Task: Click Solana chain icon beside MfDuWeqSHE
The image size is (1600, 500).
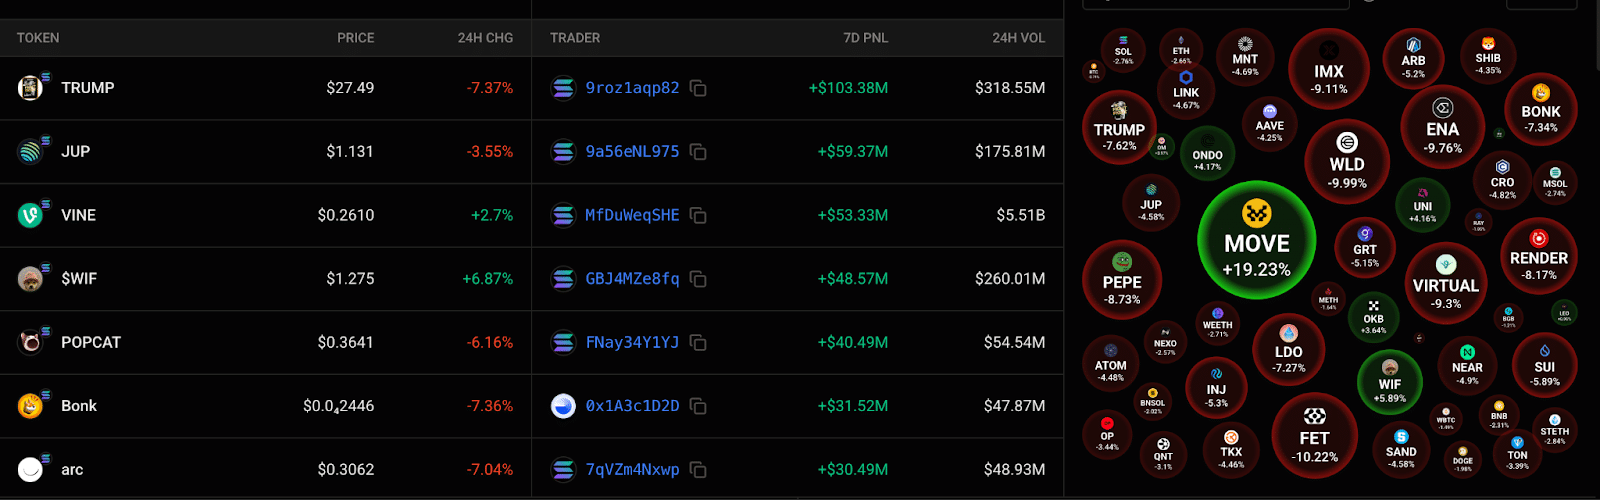Action: 563,215
